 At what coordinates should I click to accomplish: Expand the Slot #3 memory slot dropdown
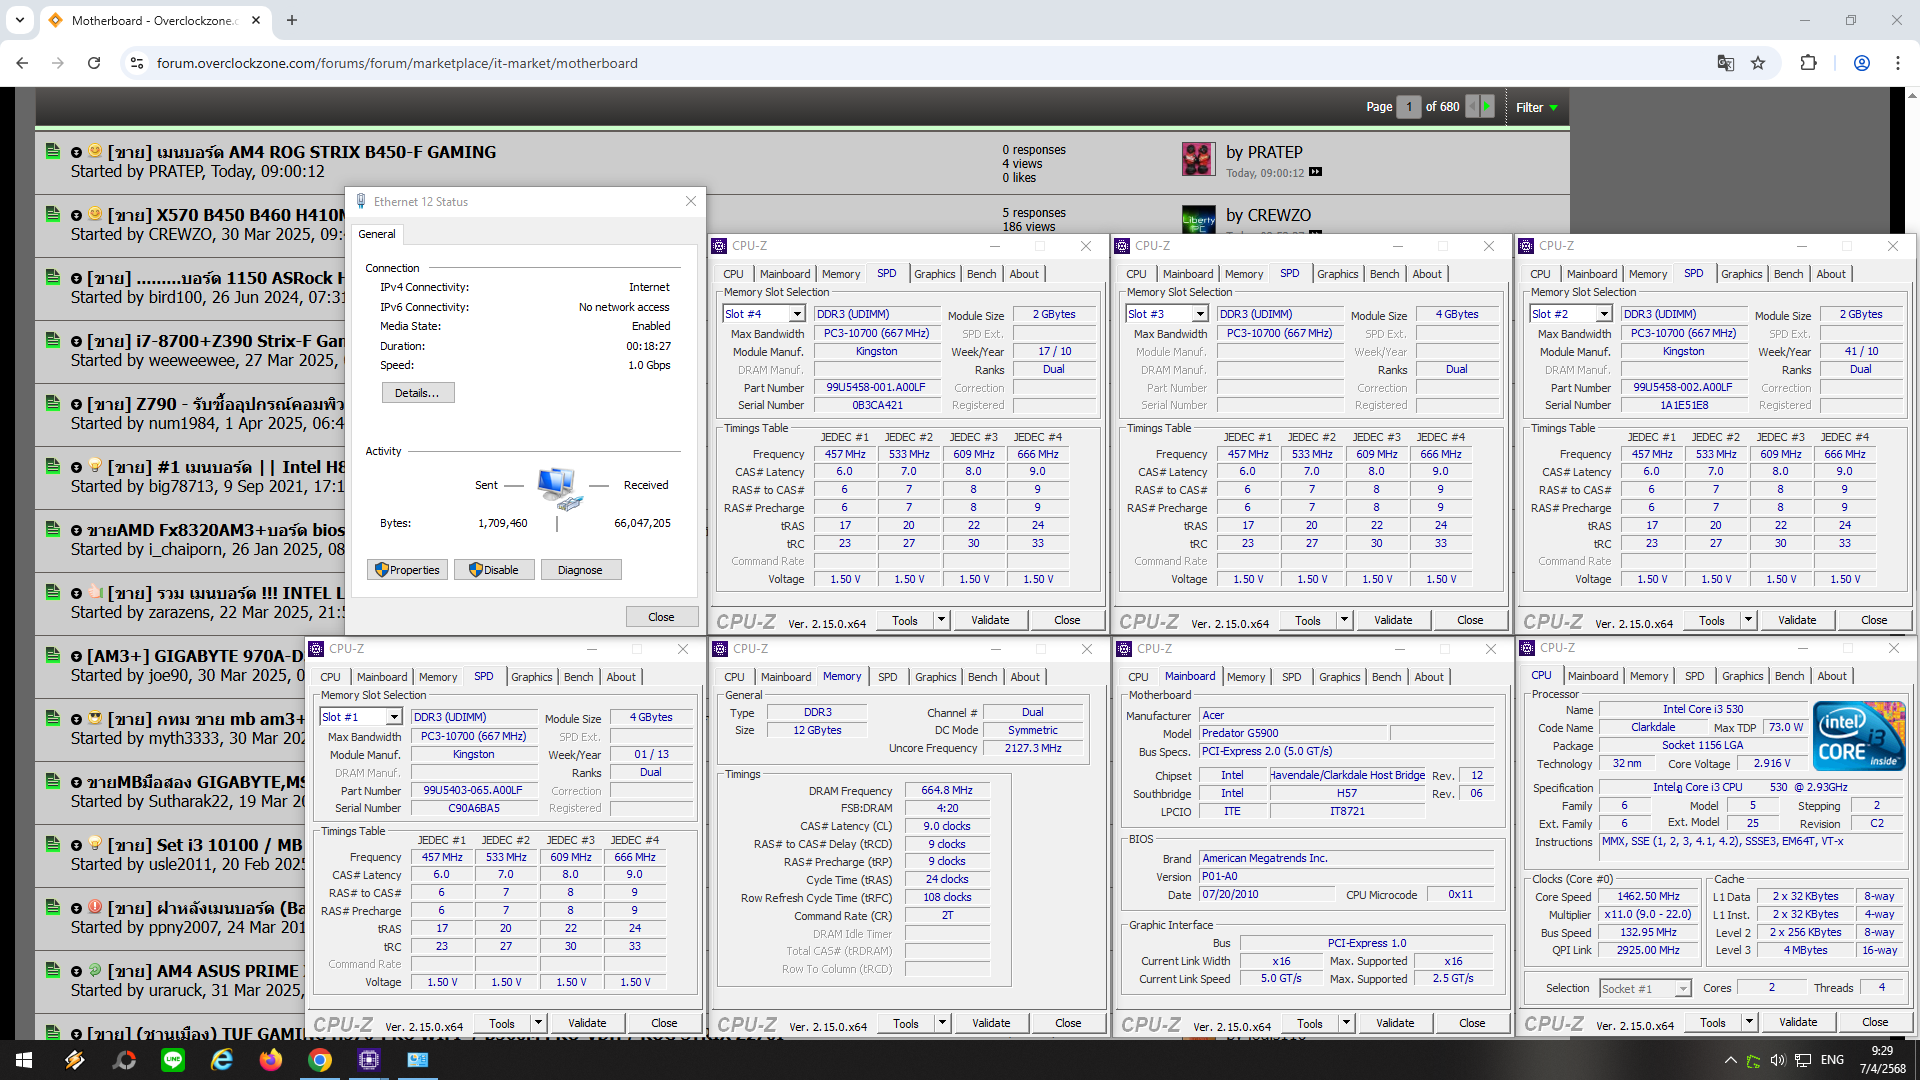tap(1200, 314)
